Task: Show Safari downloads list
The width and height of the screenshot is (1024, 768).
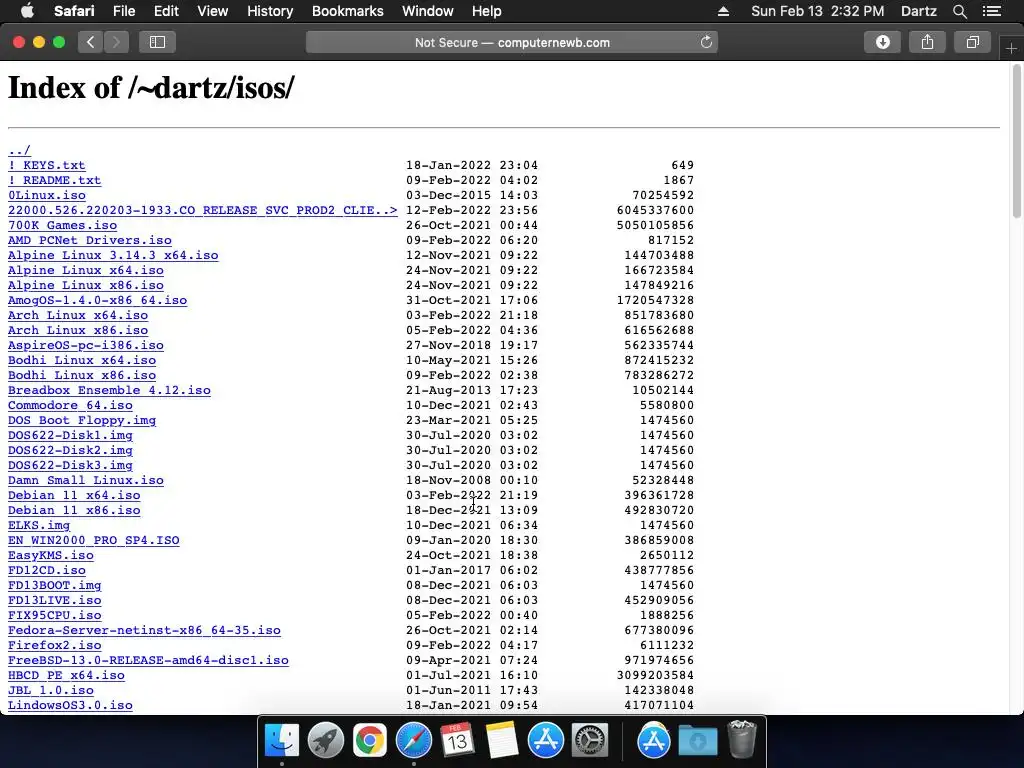Action: click(x=882, y=42)
